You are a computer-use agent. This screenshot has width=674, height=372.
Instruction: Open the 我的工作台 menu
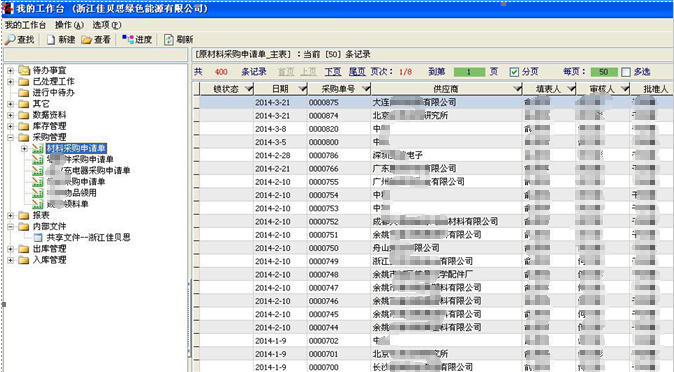(x=25, y=25)
